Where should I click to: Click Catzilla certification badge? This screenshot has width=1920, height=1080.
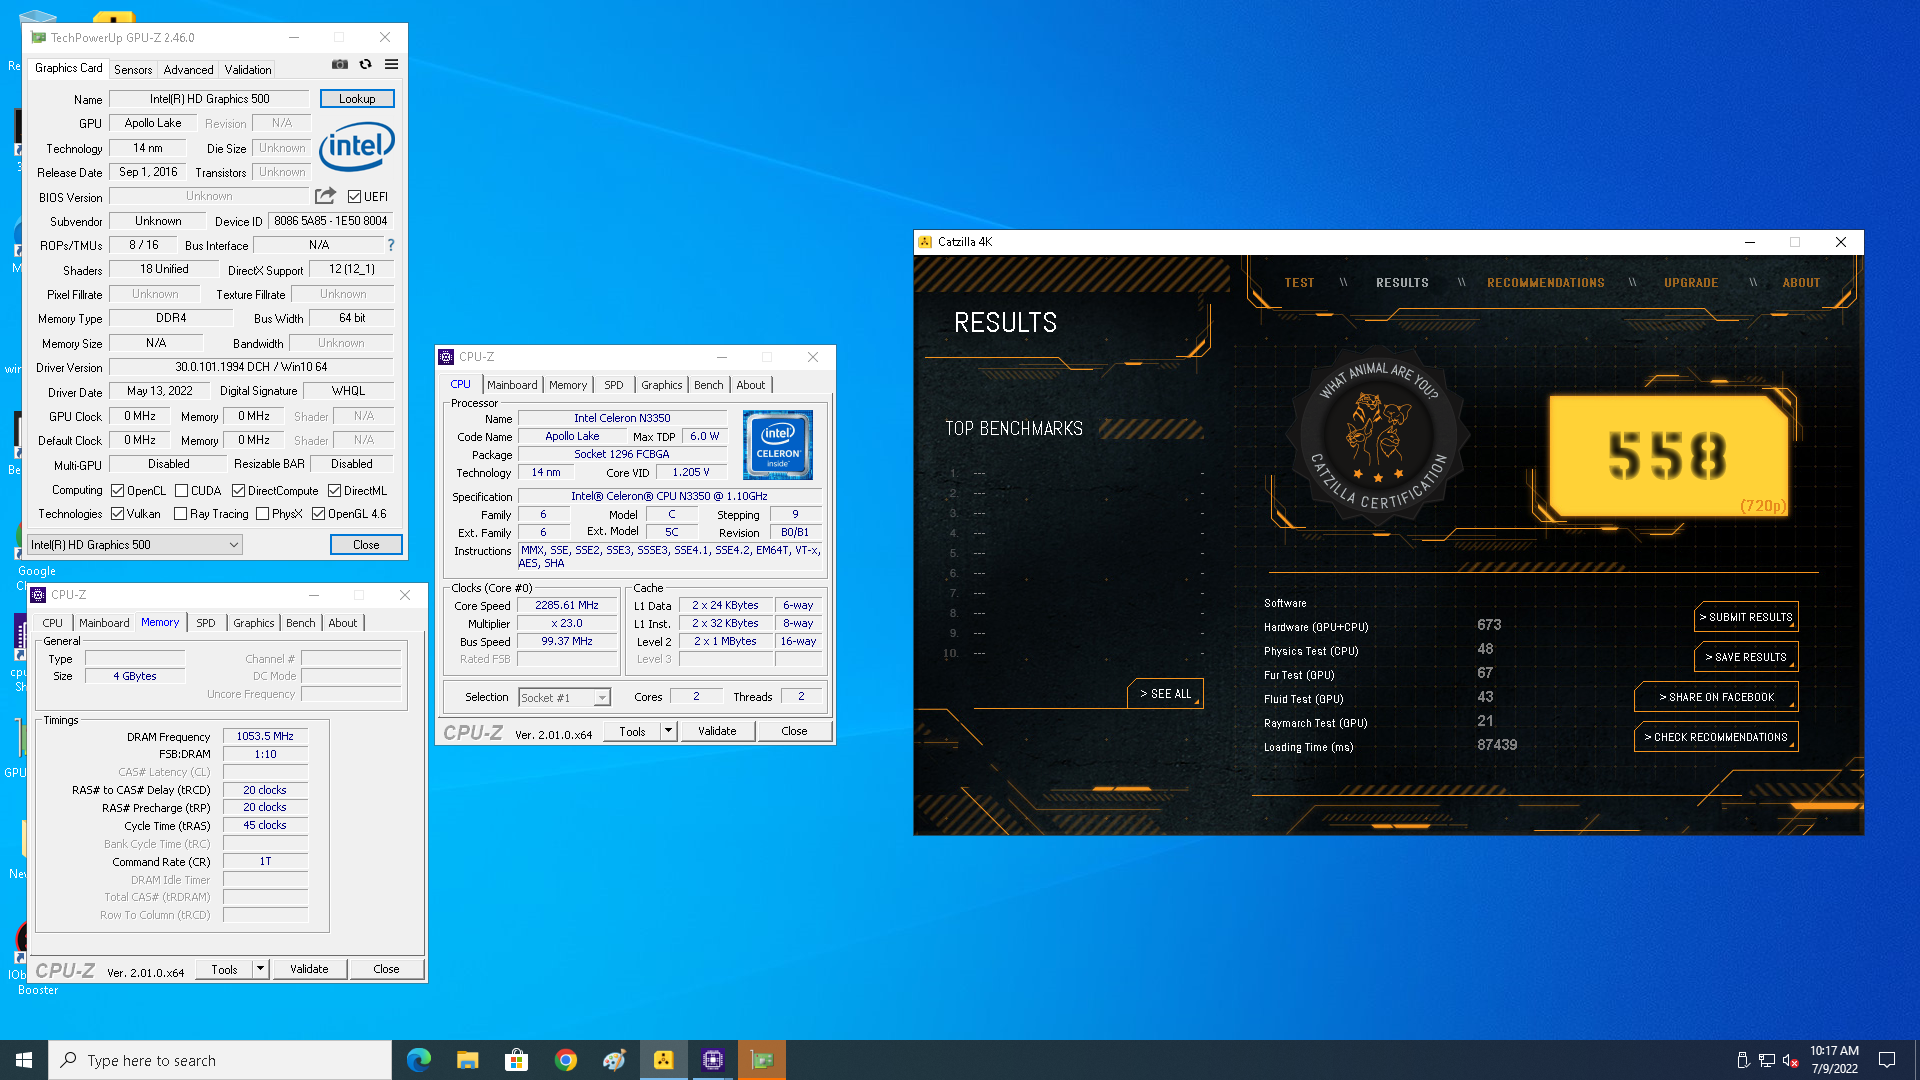[x=1378, y=438]
